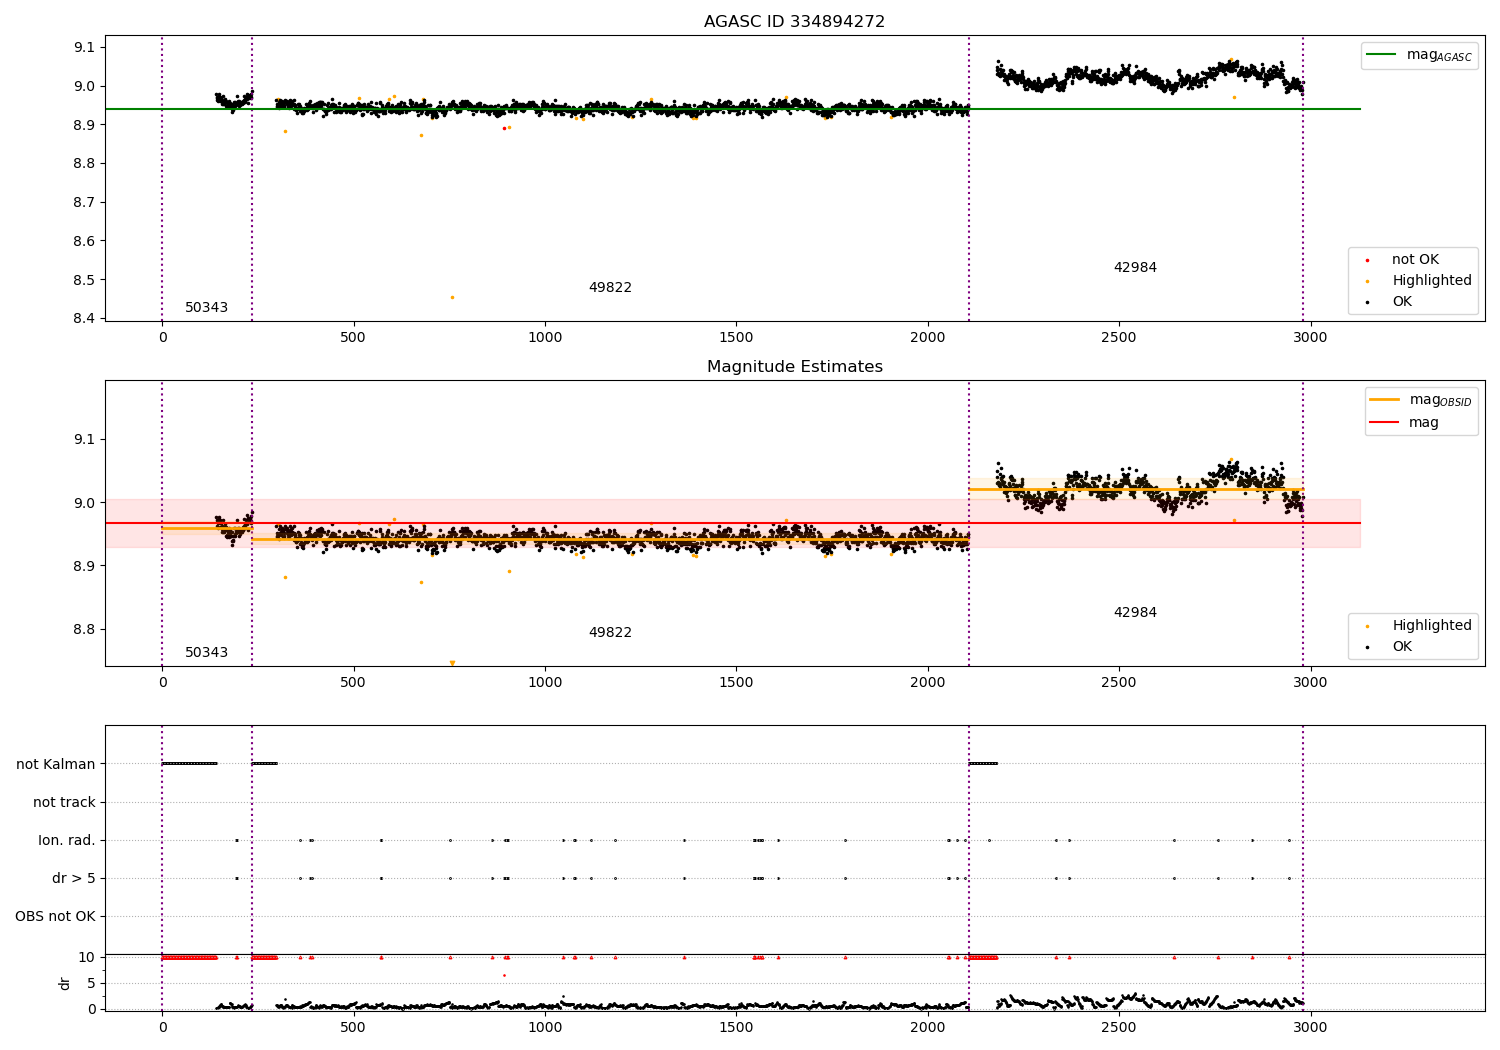1500x1050 pixels.
Task: Select the "500" x-tick of the bottom plot
Action: (353, 1027)
